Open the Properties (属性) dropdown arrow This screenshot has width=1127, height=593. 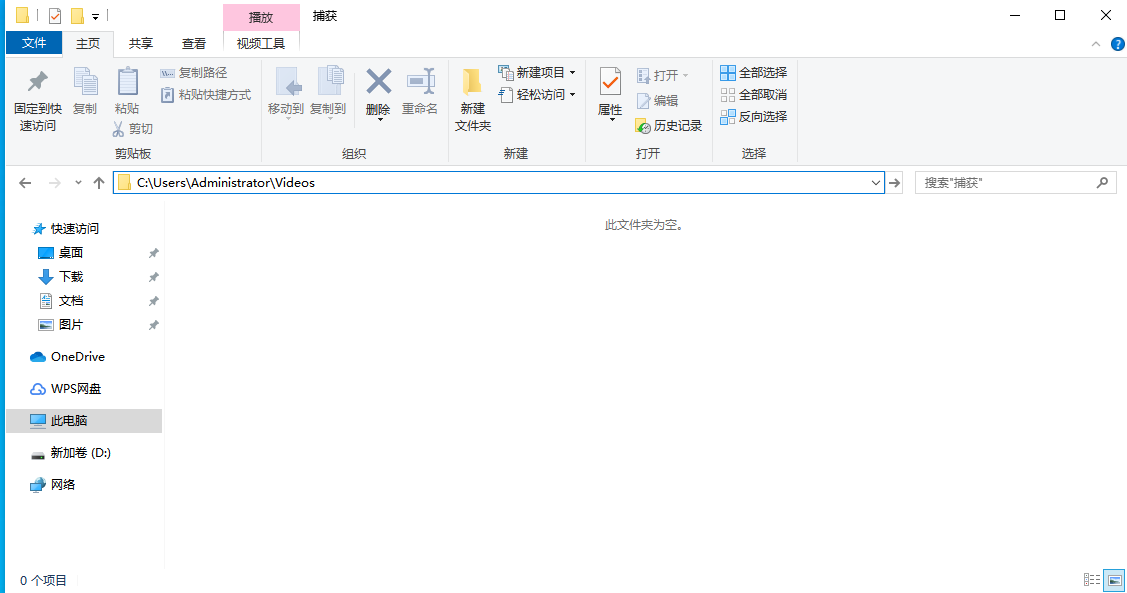612,120
